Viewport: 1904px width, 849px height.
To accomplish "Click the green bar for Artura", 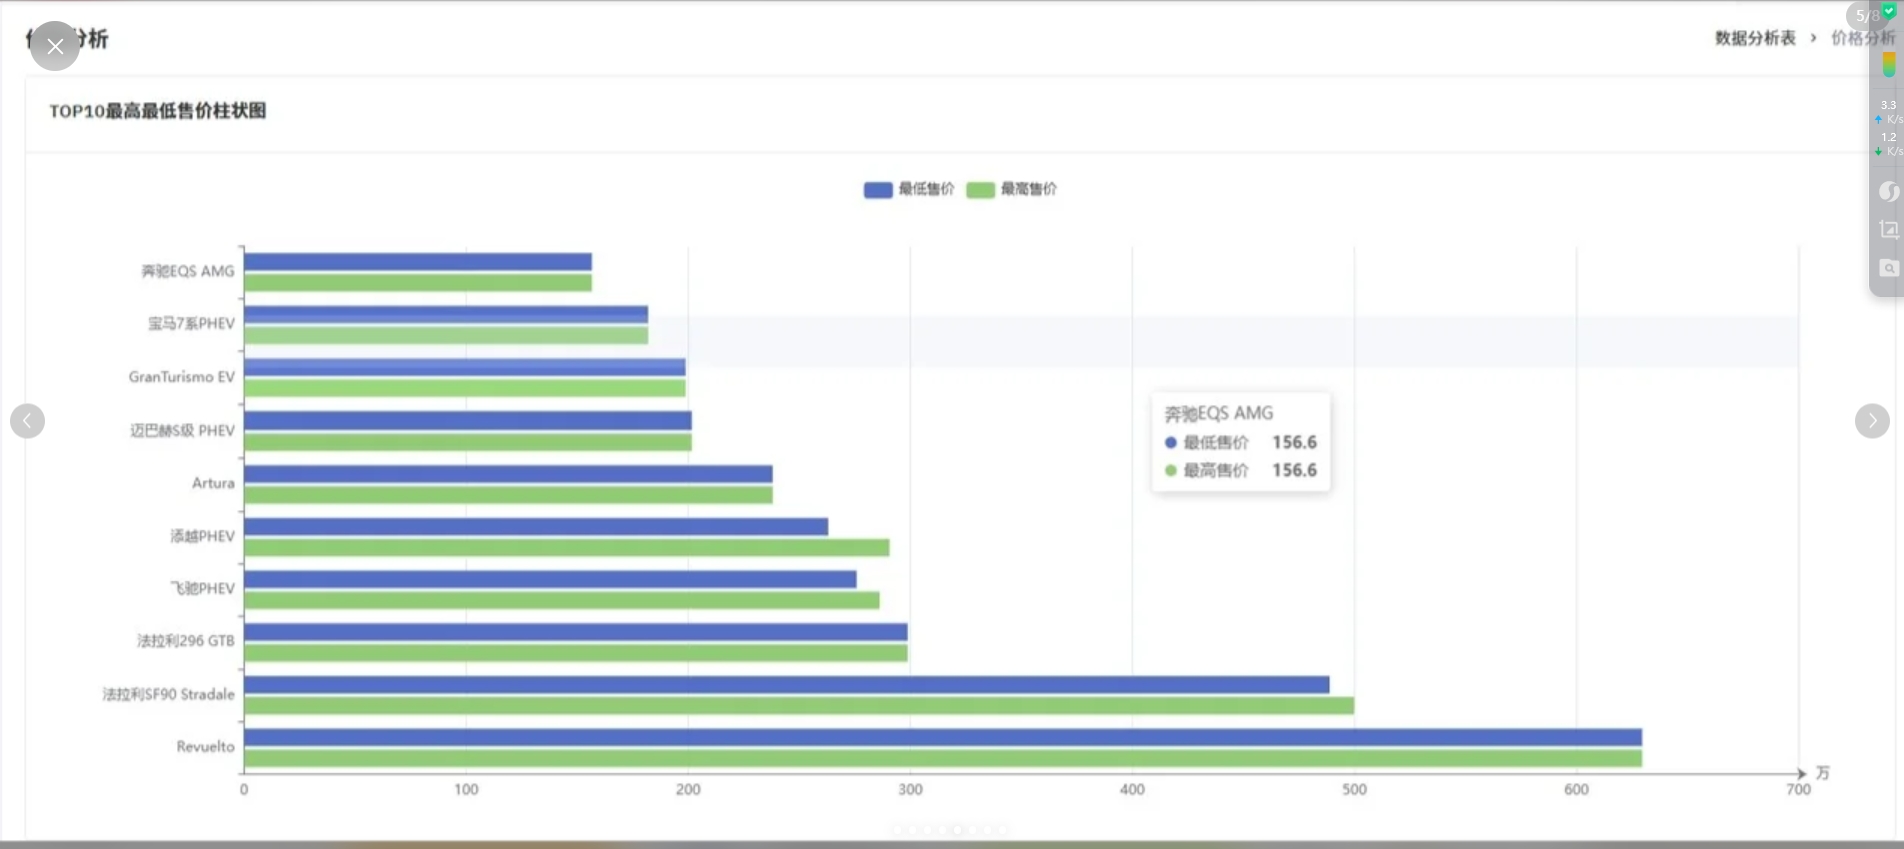I will tap(508, 495).
